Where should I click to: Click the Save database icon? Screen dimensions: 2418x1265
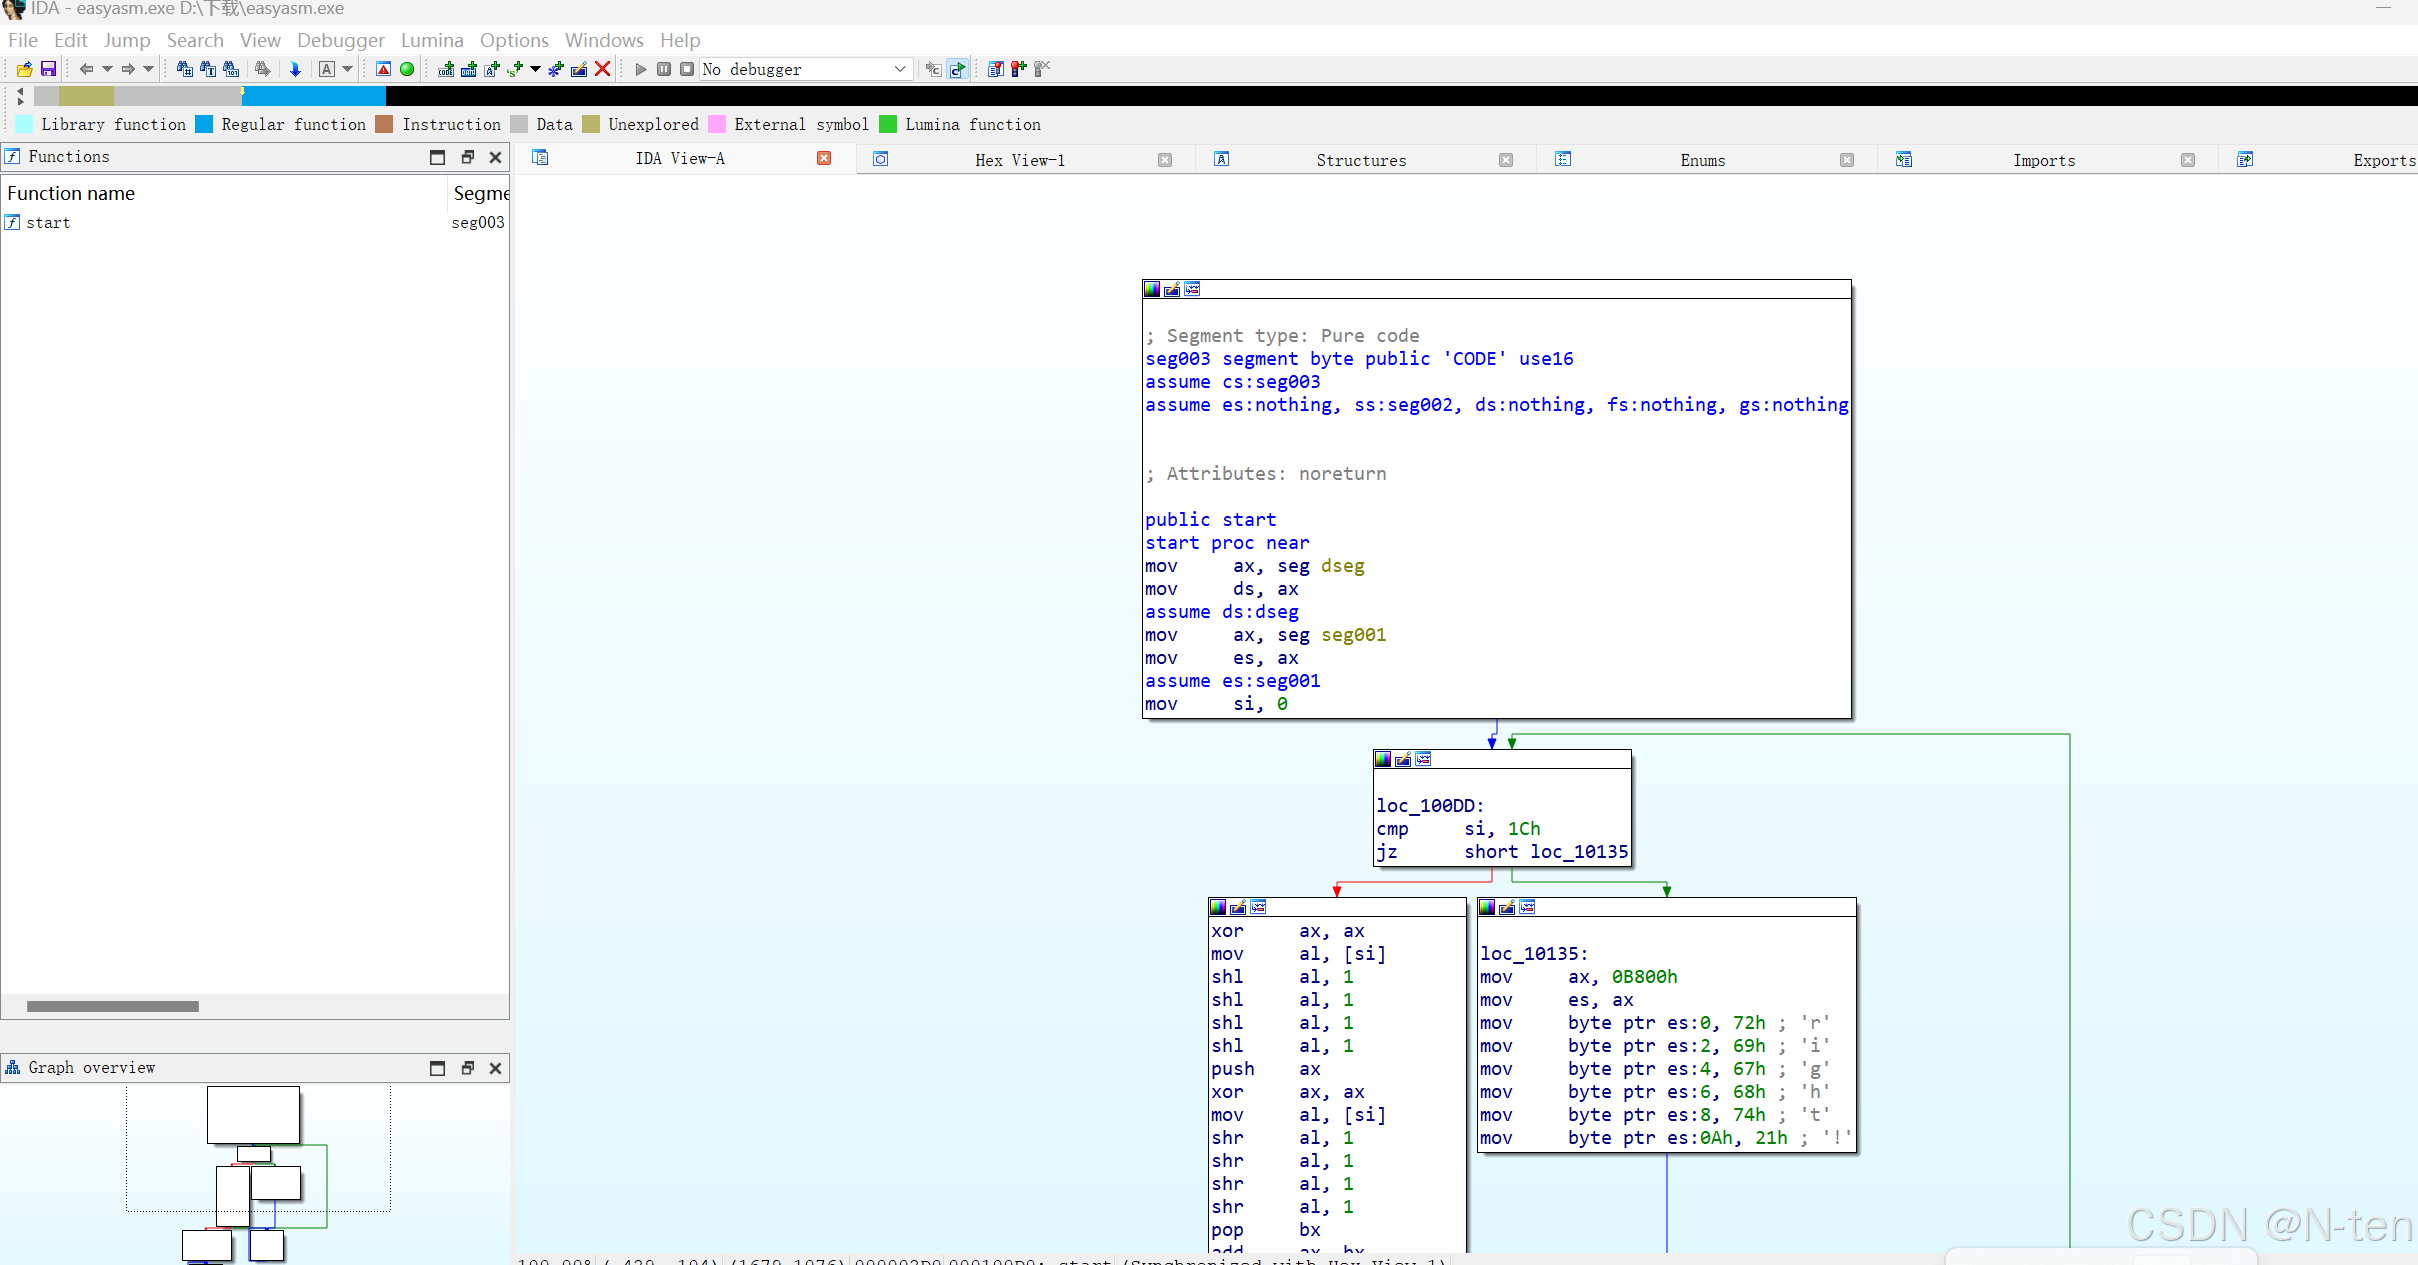pos(48,69)
